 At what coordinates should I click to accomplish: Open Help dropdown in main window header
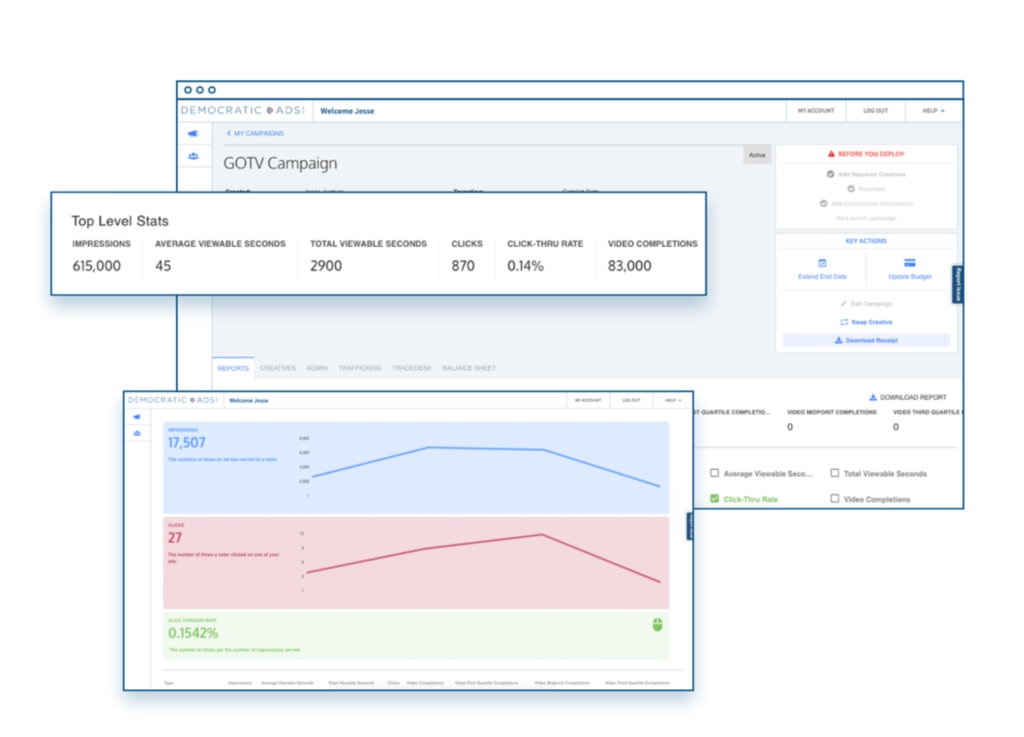pos(933,111)
